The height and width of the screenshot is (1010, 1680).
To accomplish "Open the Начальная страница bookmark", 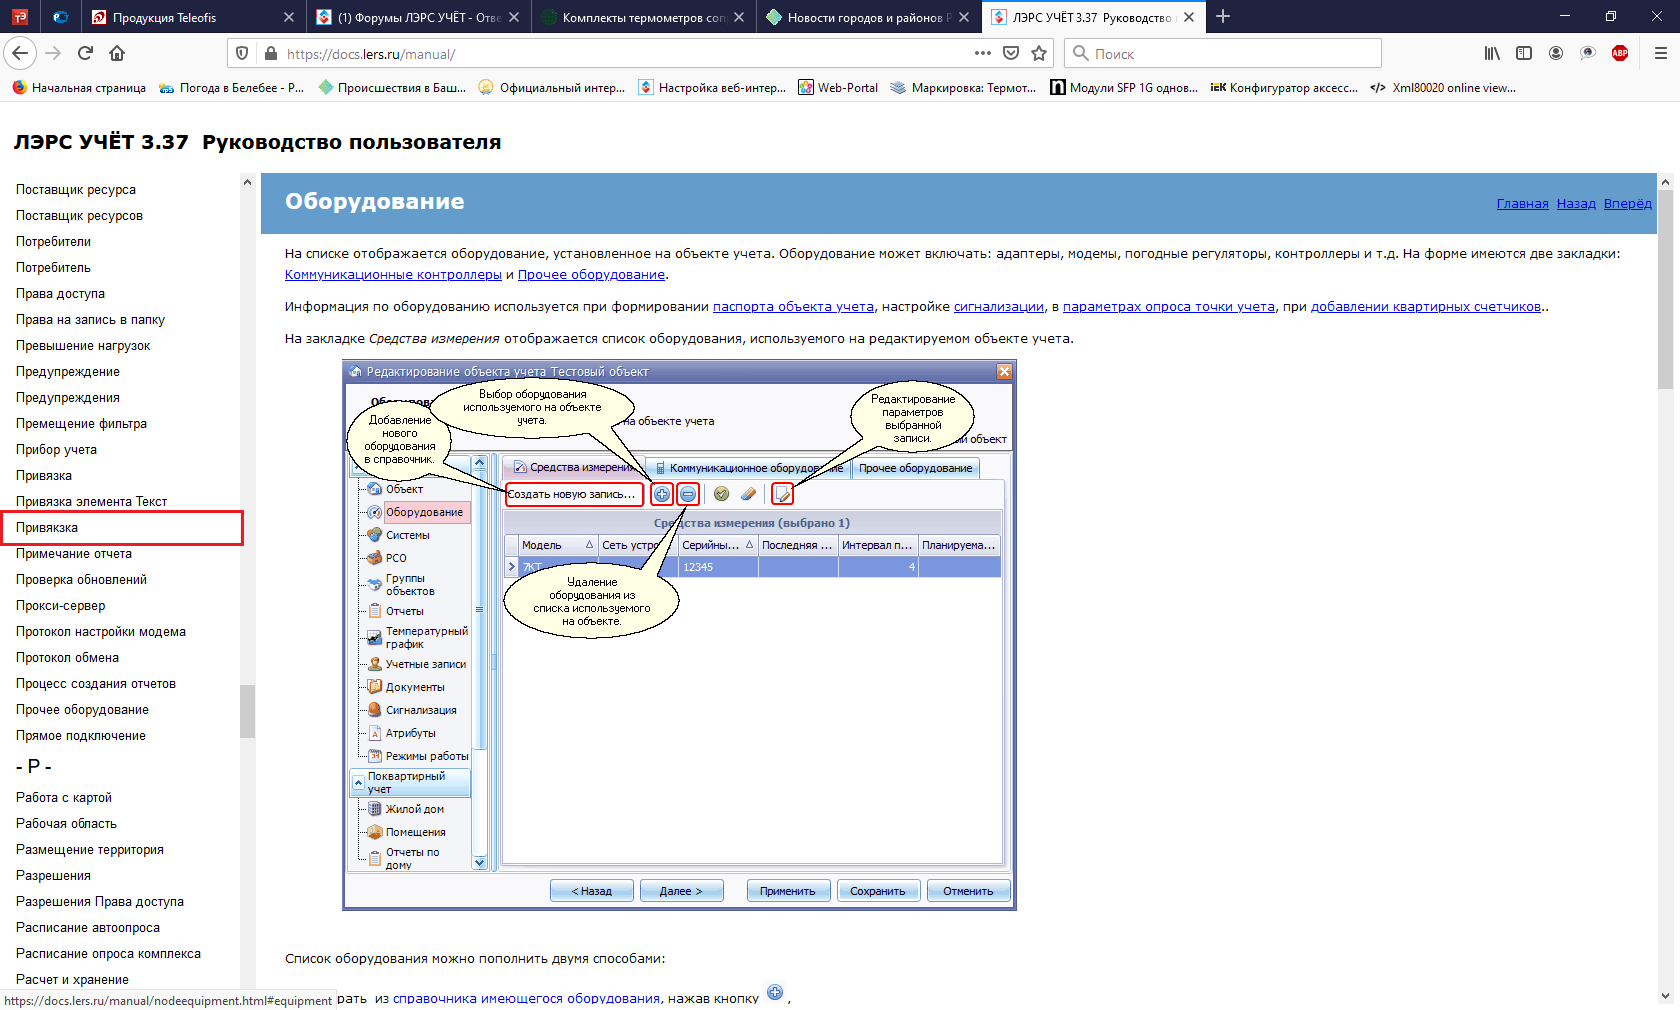I will [79, 87].
